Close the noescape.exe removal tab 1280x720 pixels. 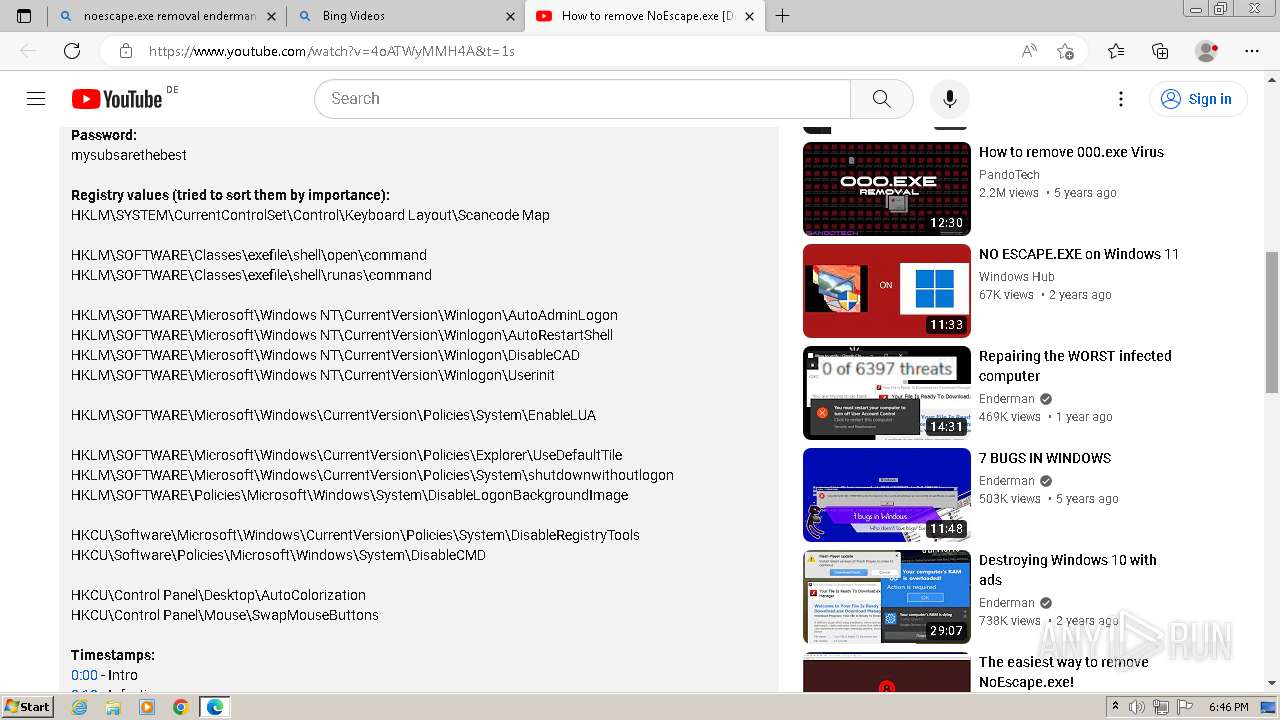pos(273,16)
